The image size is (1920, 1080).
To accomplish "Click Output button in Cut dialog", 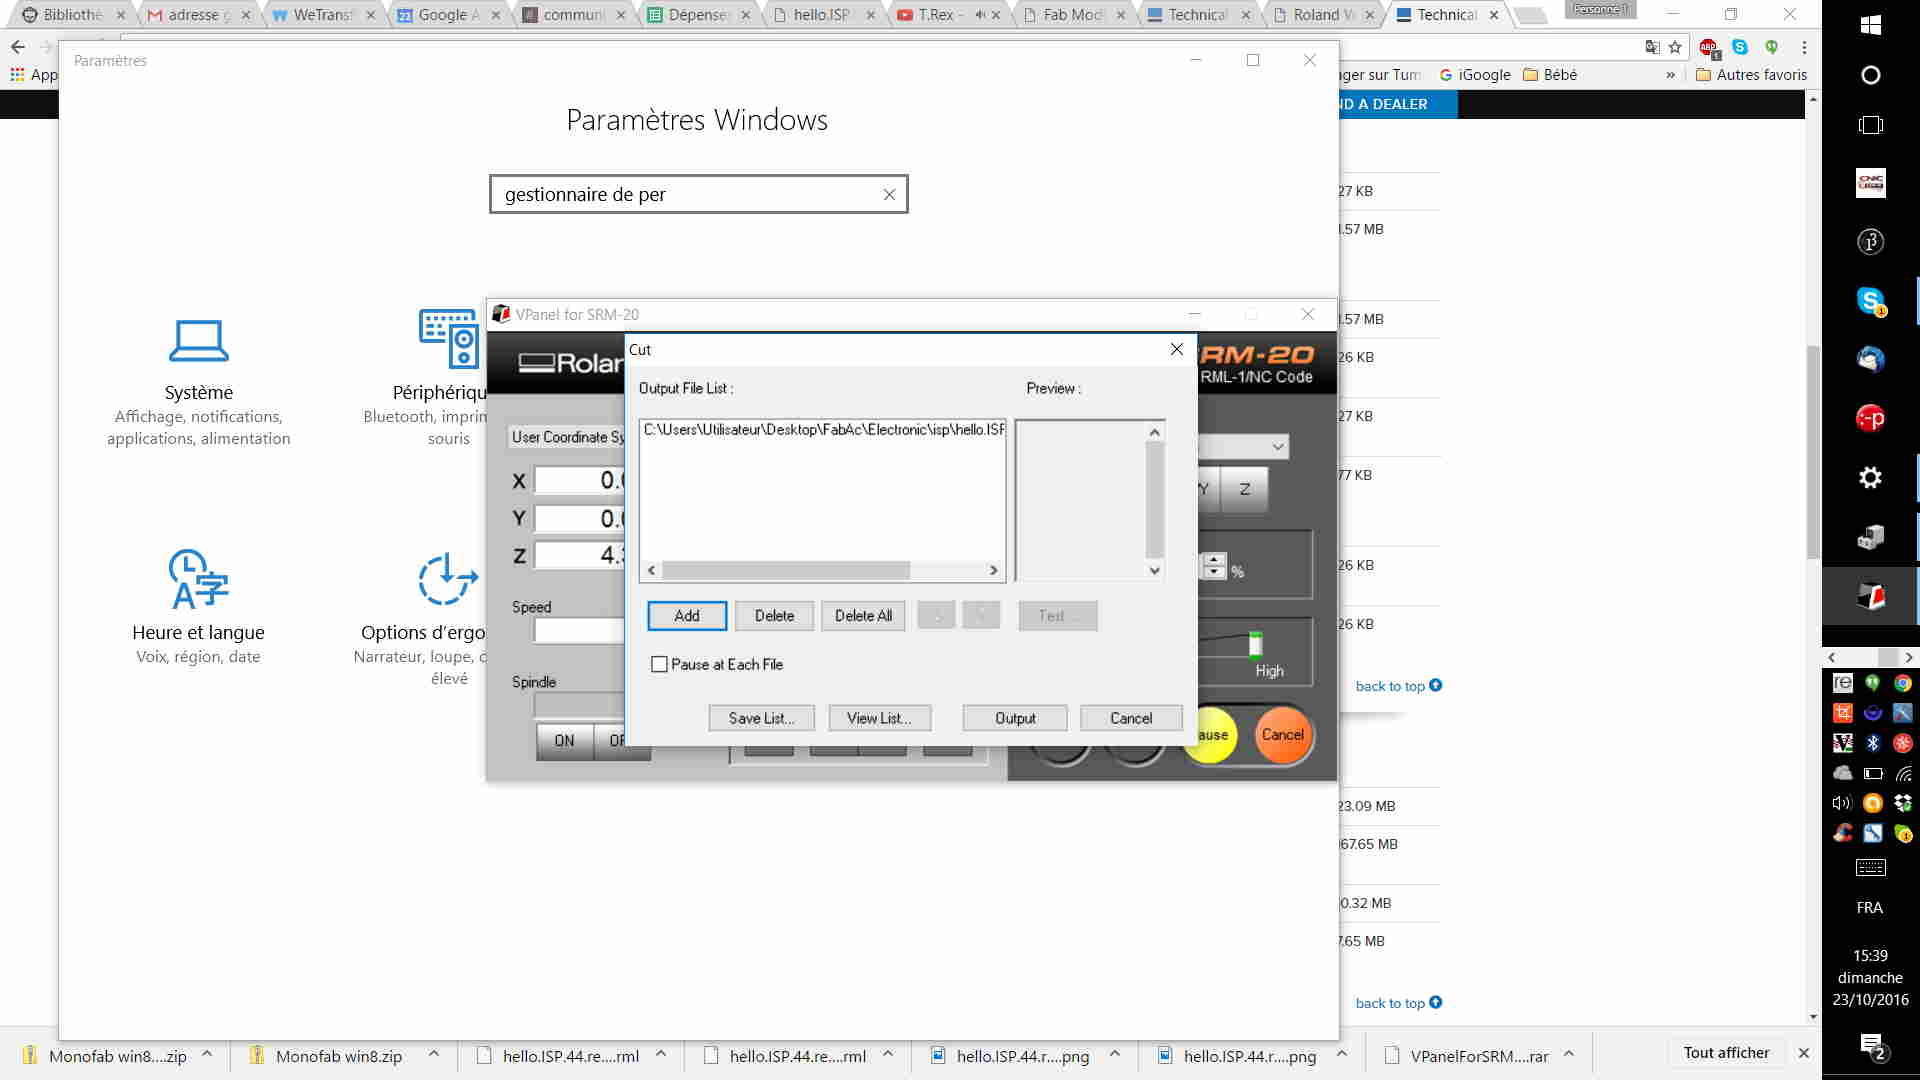I will (x=1014, y=718).
